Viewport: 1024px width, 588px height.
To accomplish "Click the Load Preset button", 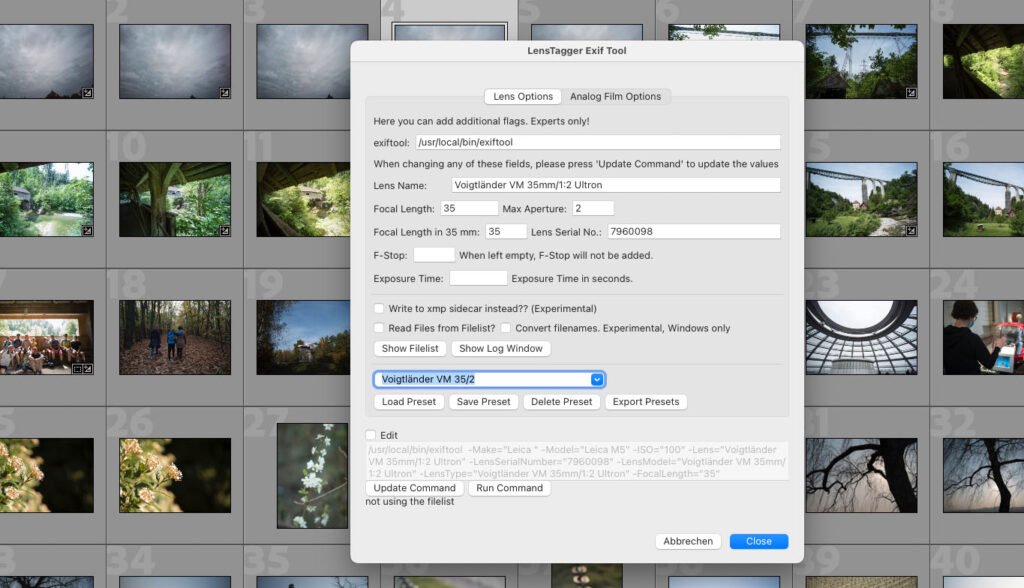I will tap(409, 402).
